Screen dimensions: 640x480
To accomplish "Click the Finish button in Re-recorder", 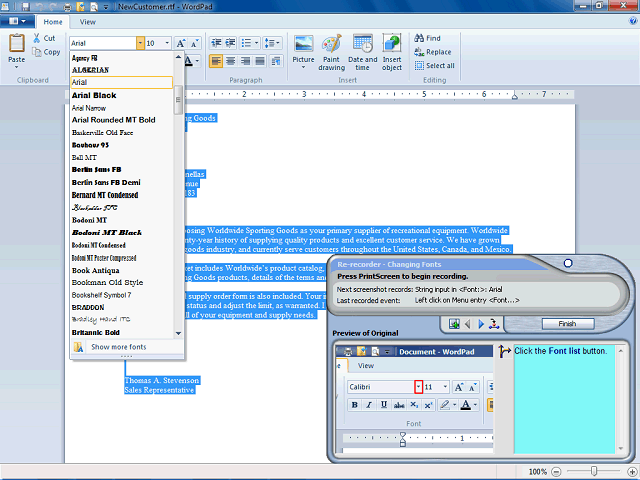I will click(568, 324).
